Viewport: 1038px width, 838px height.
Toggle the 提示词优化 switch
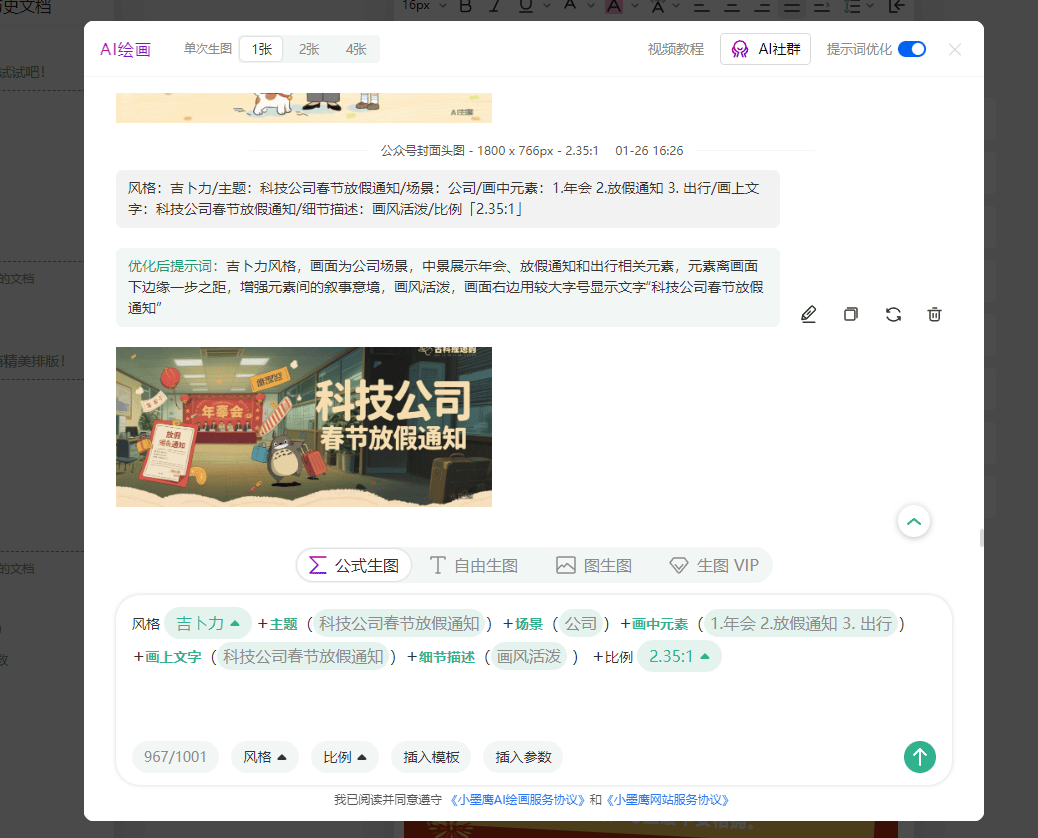(911, 49)
